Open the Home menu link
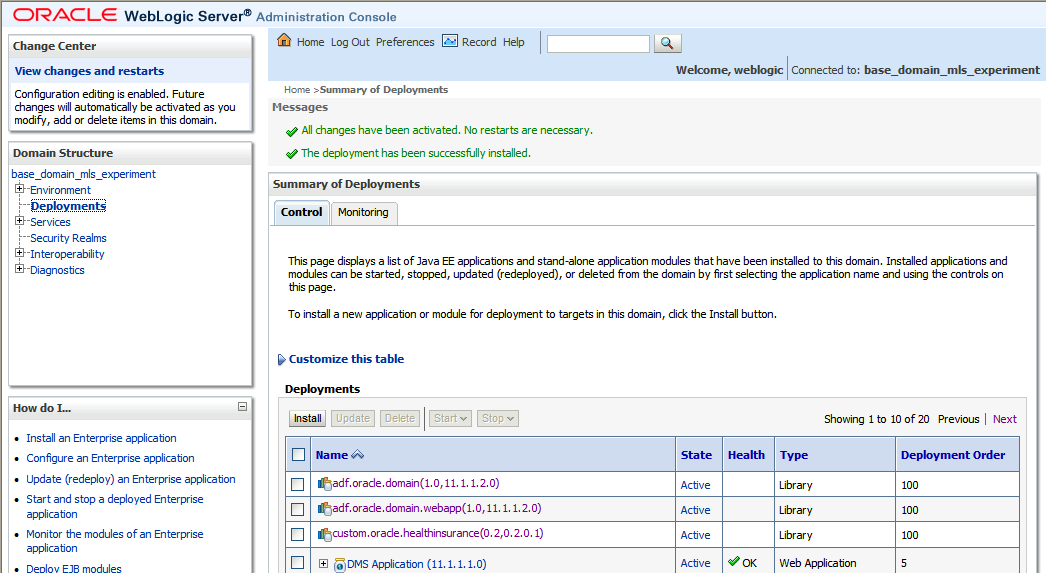Image resolution: width=1046 pixels, height=573 pixels. tap(310, 42)
